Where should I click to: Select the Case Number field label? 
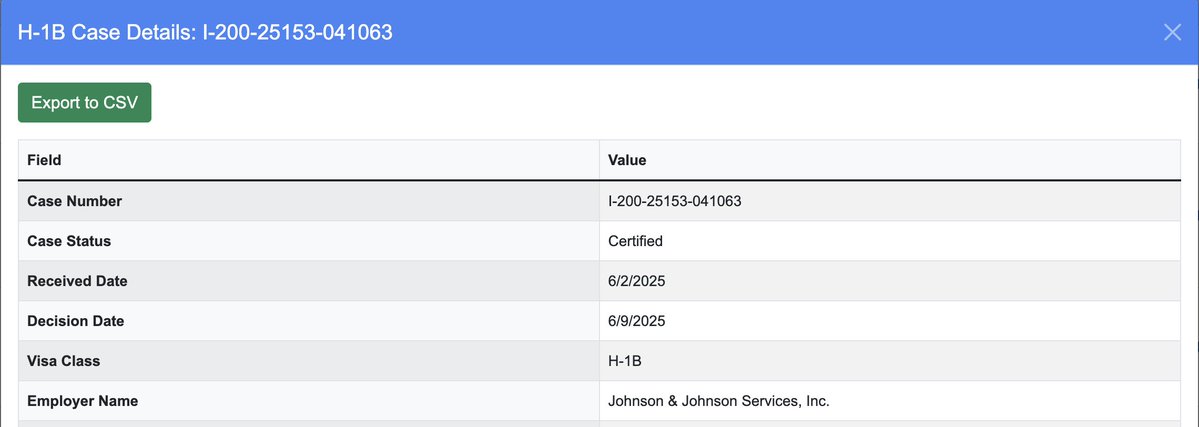(74, 201)
